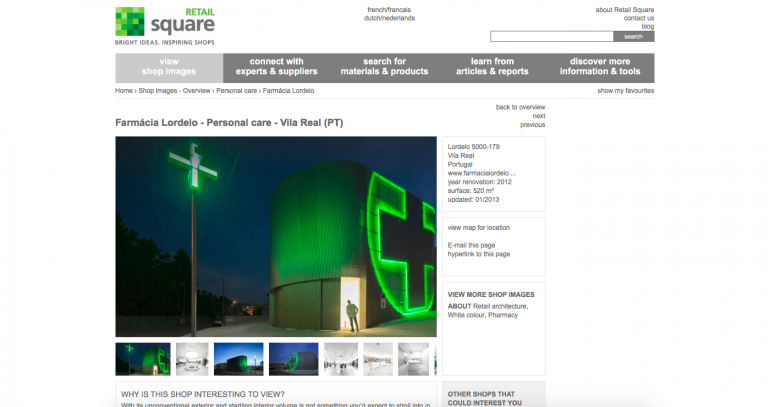Viewport: 770px width, 407px height.
Task: Click the 'updated: 01/2013' text
Action: click(x=473, y=200)
